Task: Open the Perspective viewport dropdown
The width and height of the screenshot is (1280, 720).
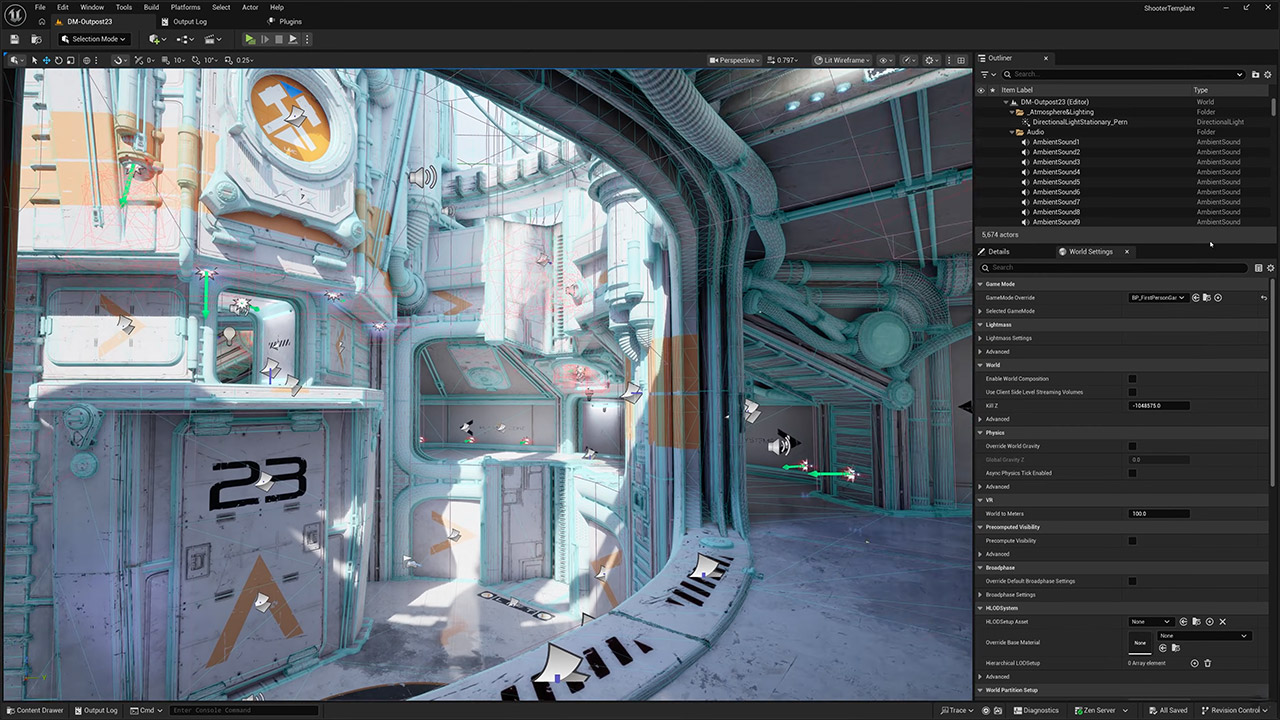Action: click(735, 60)
